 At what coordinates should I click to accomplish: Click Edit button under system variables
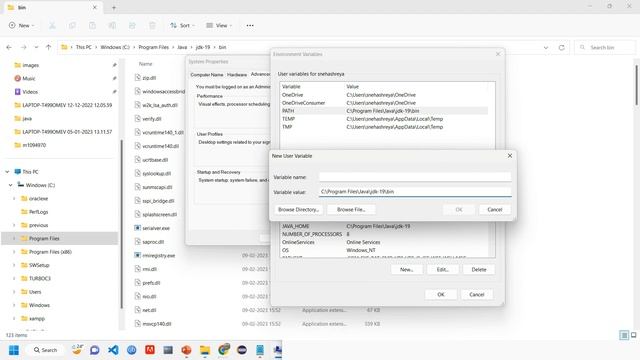click(x=442, y=269)
